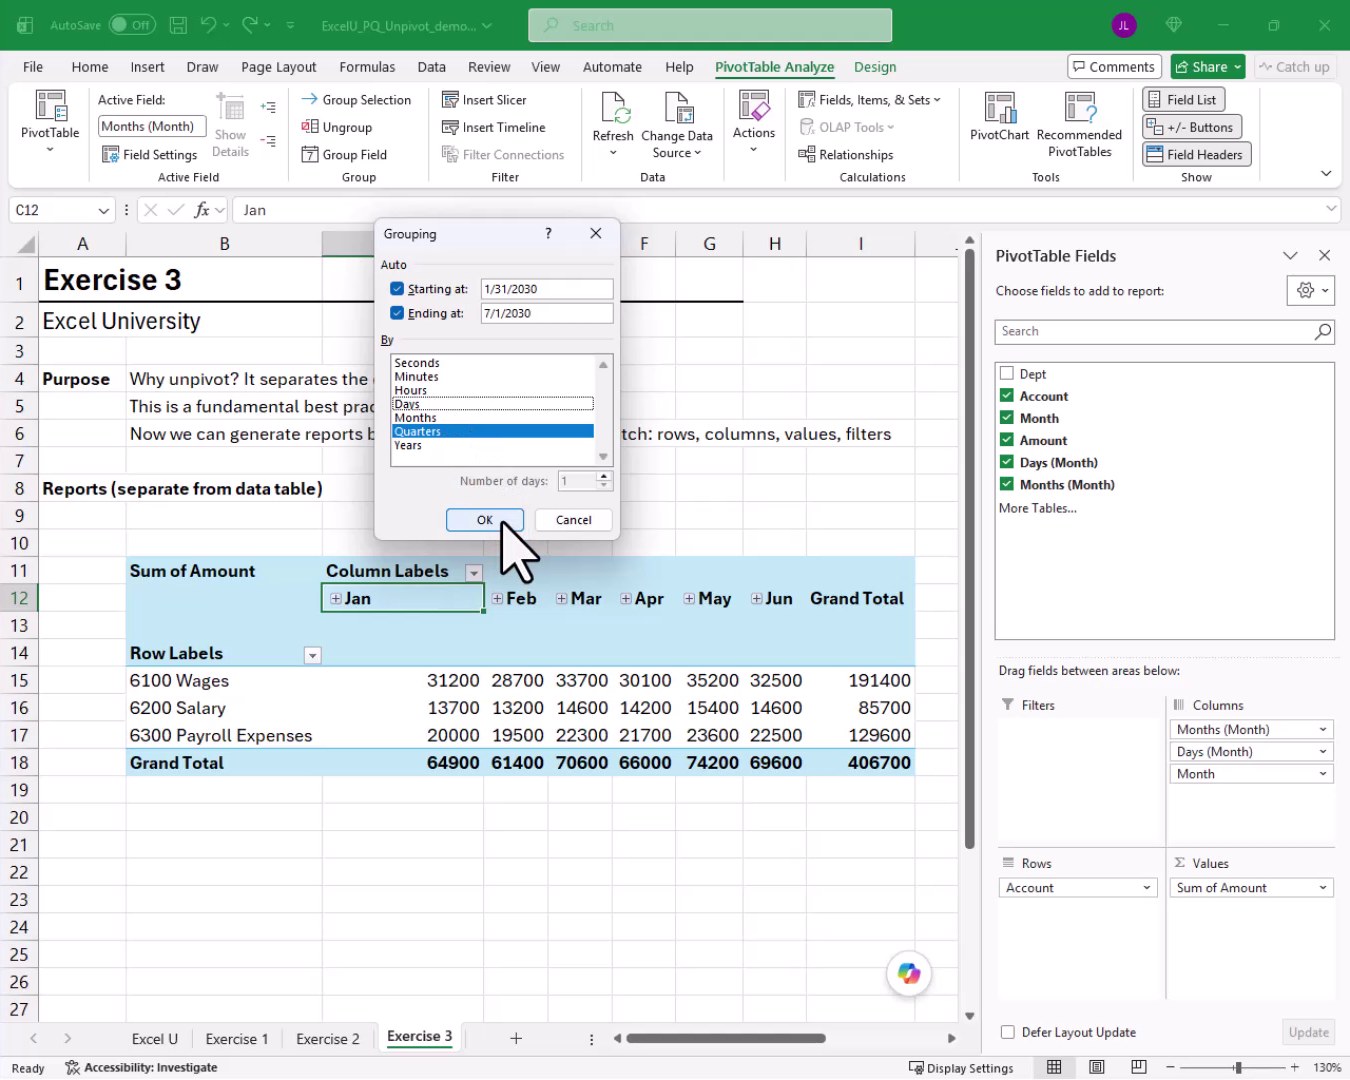Uncheck the Months (Month) field checkbox

pos(1007,483)
